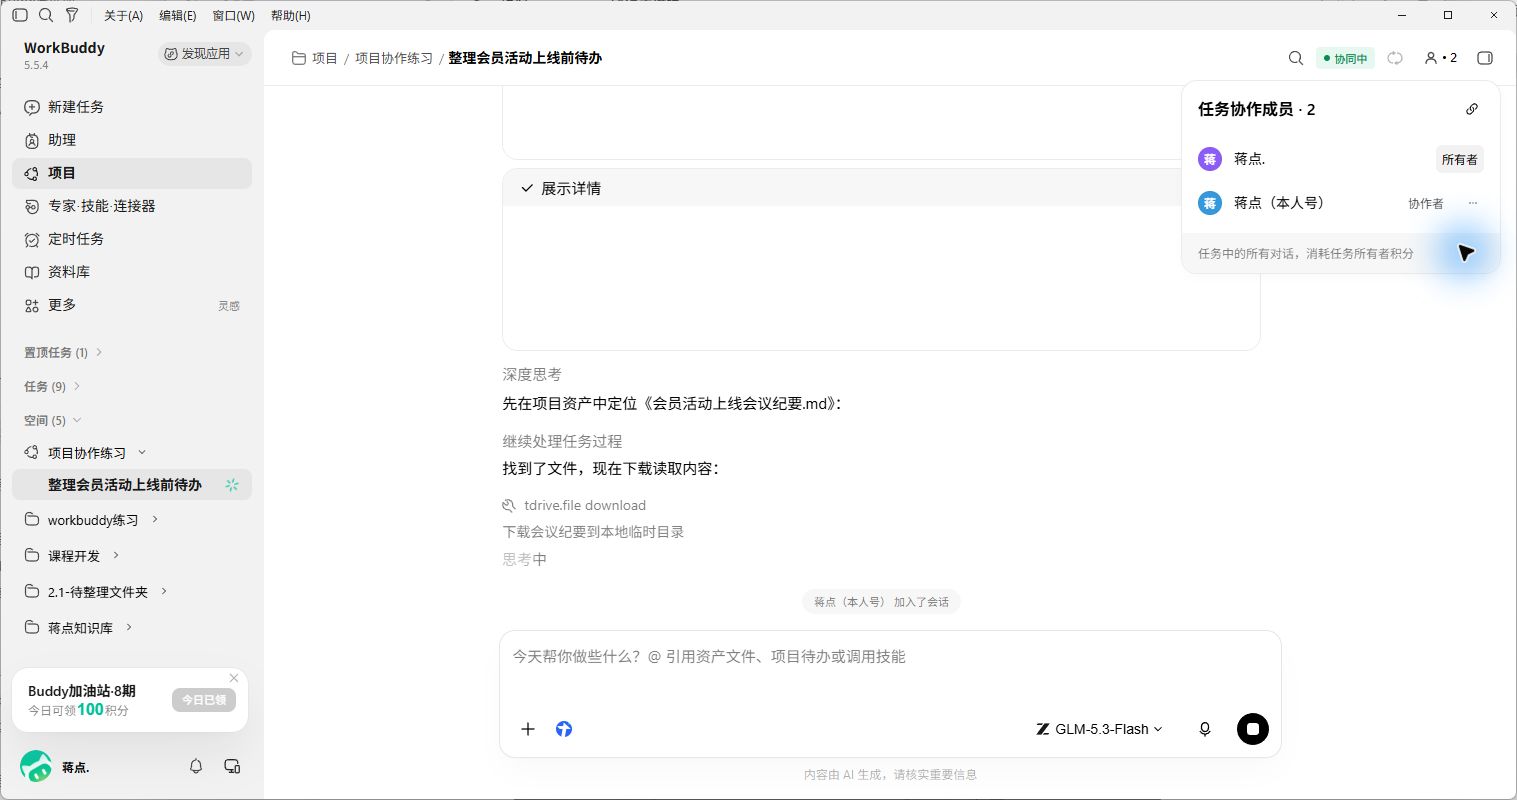Click the plus attachment icon
The width and height of the screenshot is (1517, 800).
point(528,729)
